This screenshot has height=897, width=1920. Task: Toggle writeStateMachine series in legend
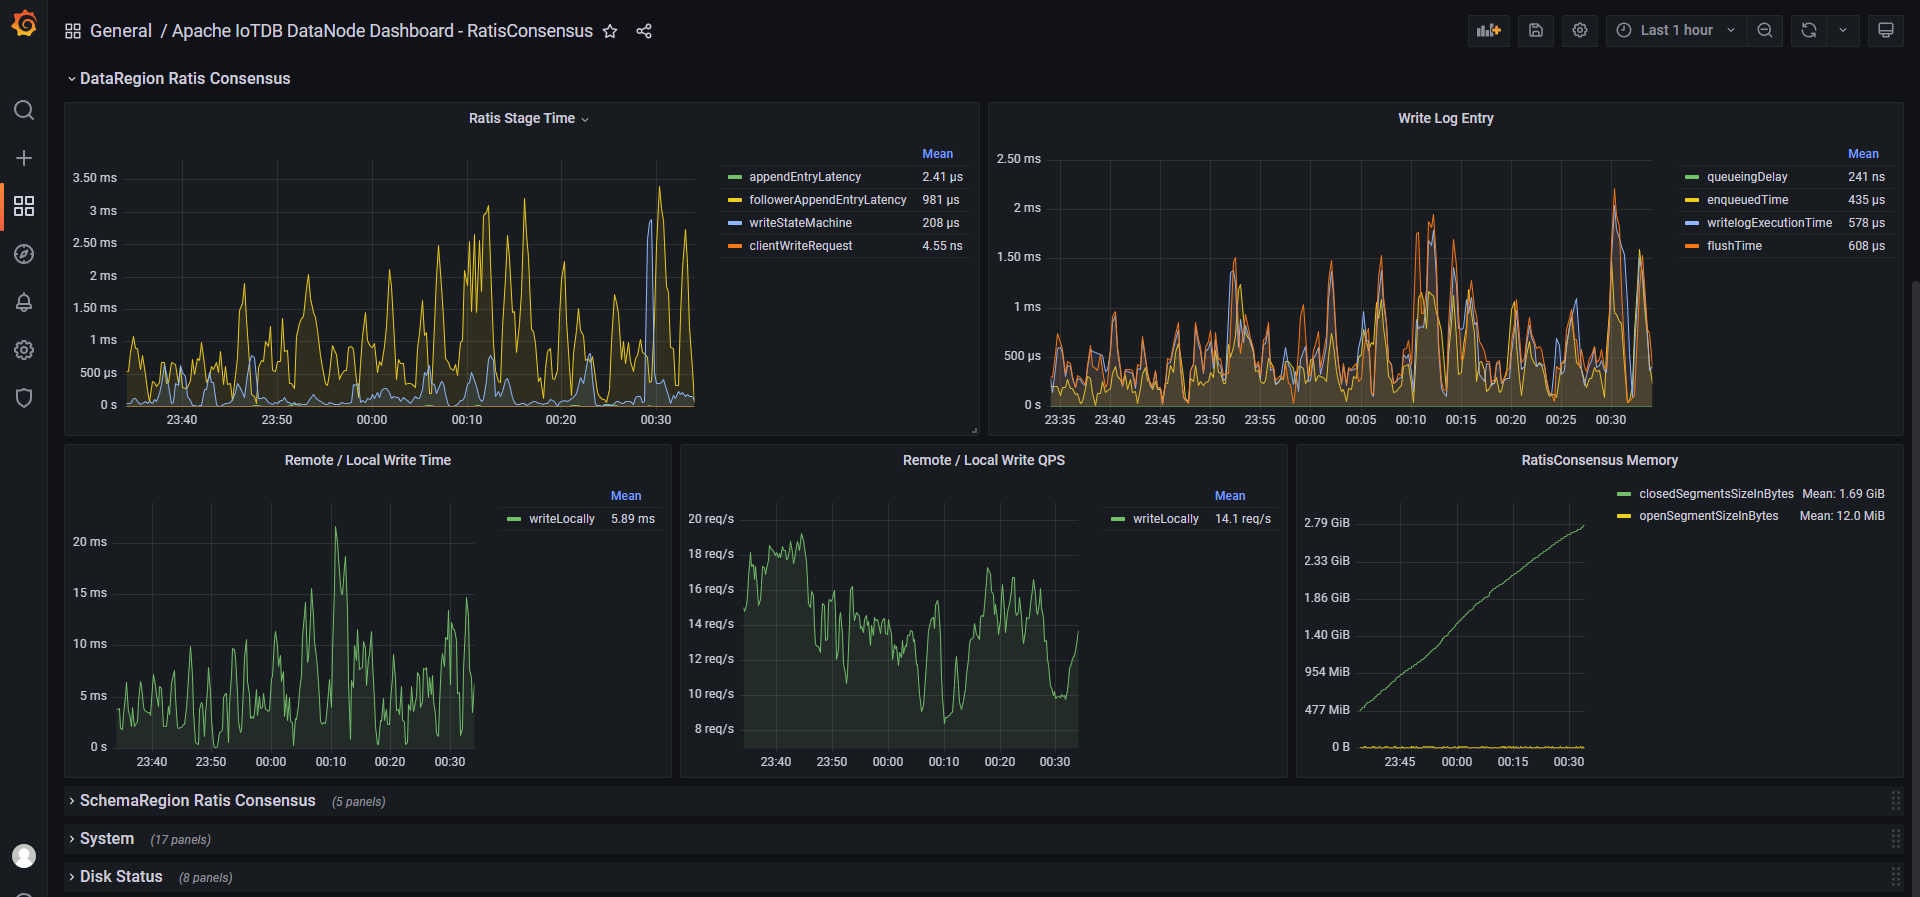(x=801, y=223)
